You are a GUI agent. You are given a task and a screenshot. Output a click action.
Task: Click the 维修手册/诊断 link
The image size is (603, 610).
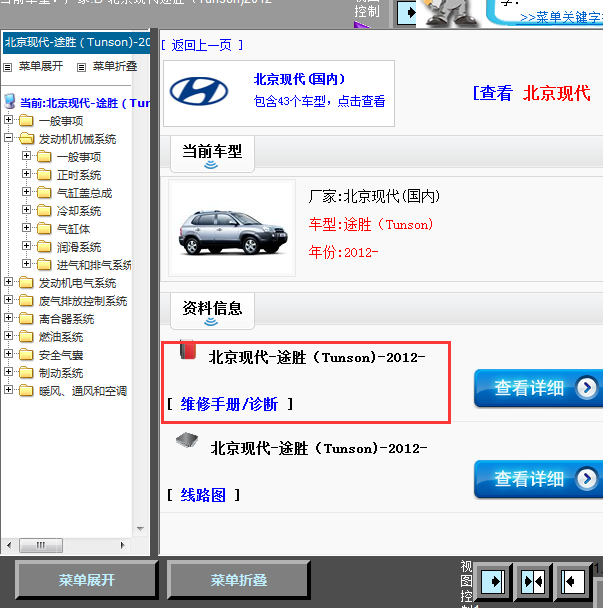229,405
